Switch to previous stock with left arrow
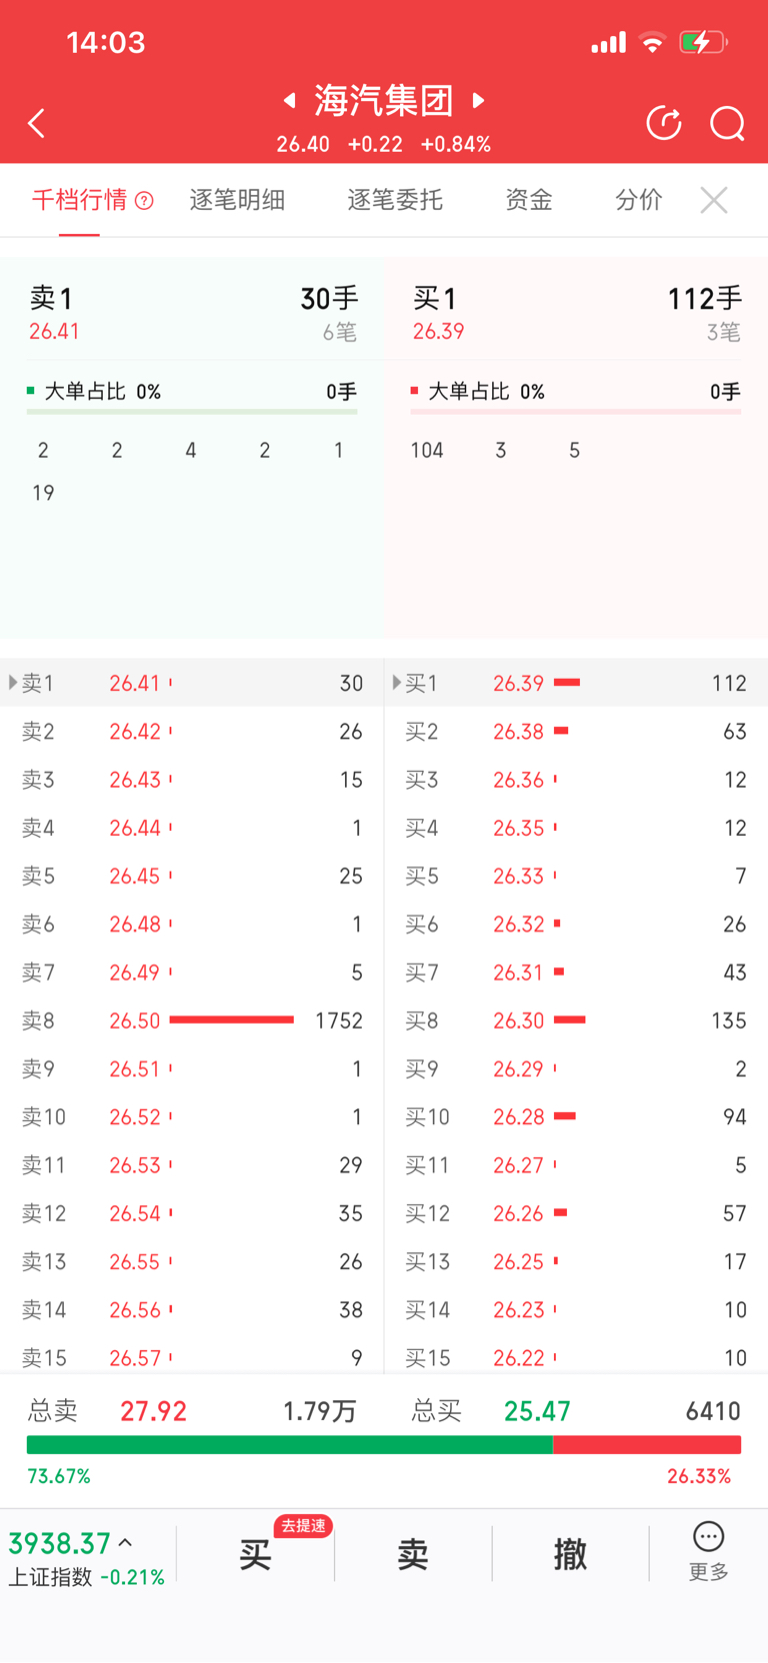This screenshot has height=1663, width=768. coord(290,100)
